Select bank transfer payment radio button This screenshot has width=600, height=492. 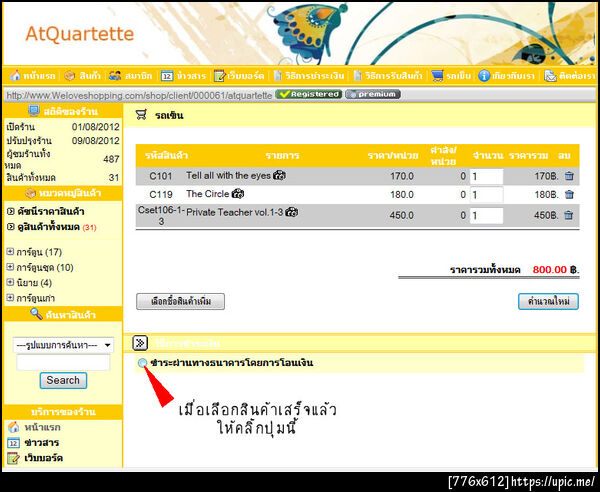click(142, 363)
